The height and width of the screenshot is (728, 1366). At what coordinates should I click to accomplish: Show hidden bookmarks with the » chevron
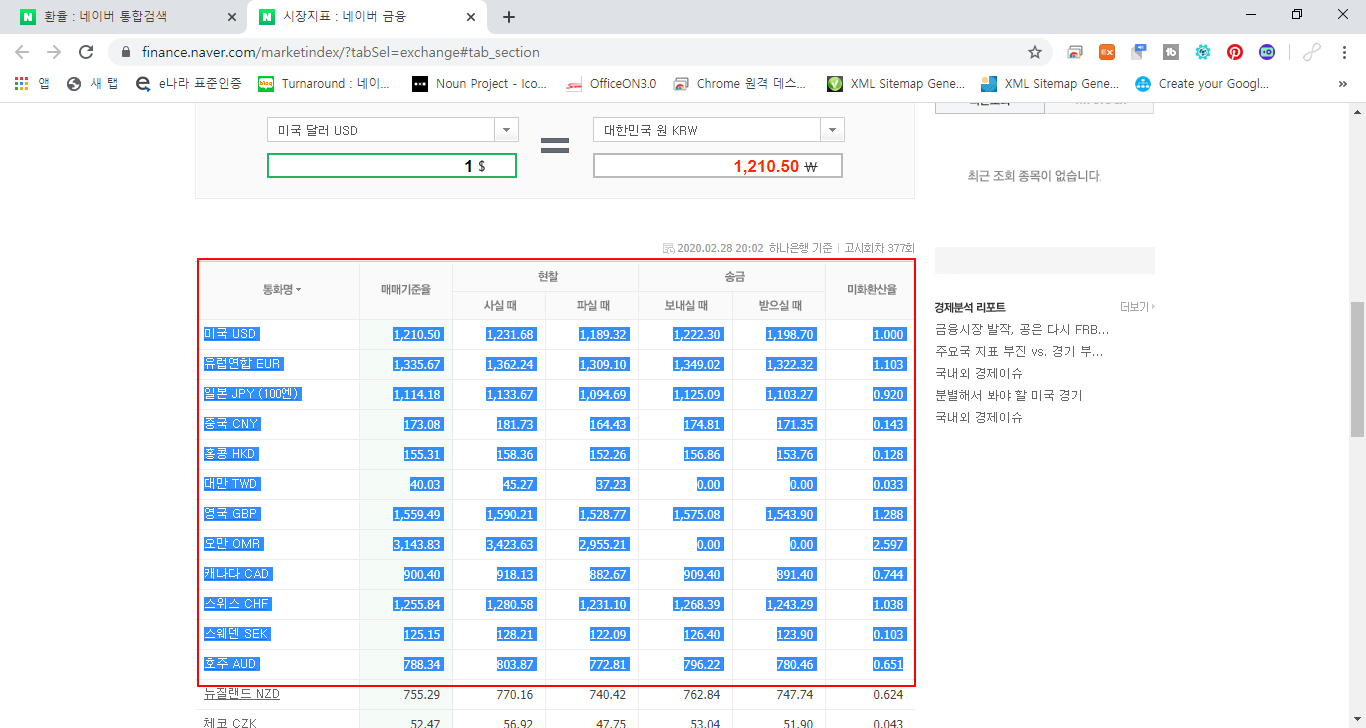point(1342,84)
